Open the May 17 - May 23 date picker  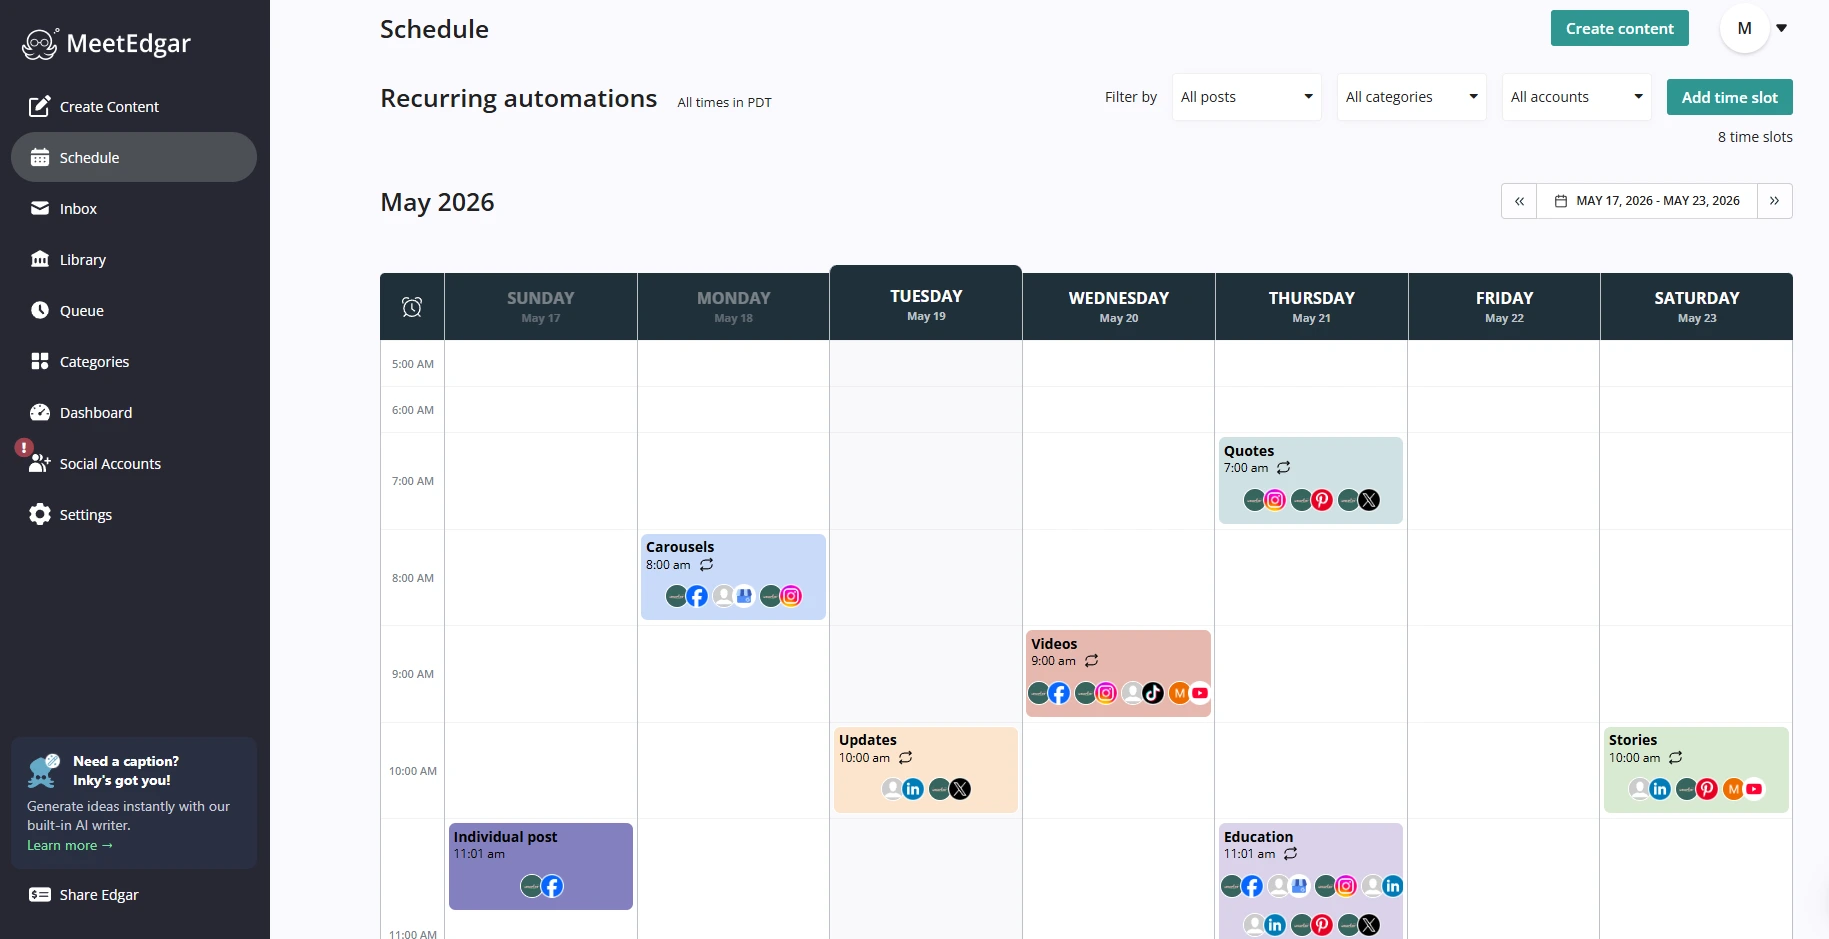(1647, 201)
